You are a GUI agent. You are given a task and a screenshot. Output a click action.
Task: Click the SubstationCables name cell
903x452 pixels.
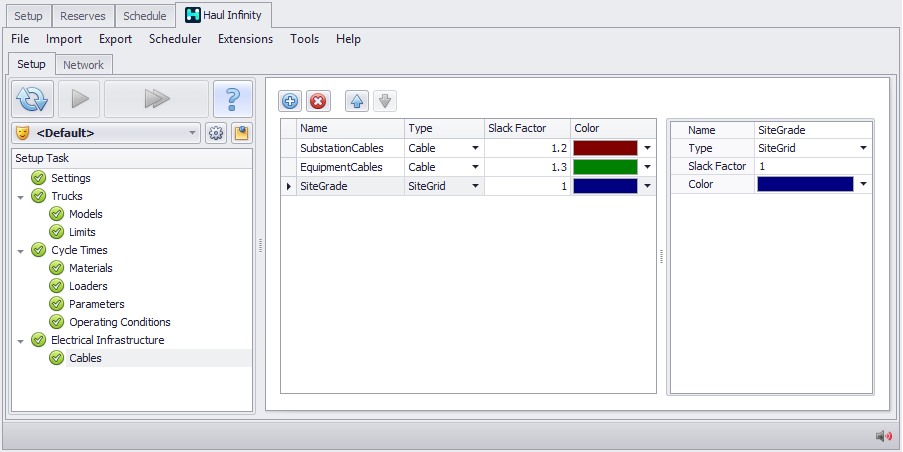pyautogui.click(x=350, y=148)
